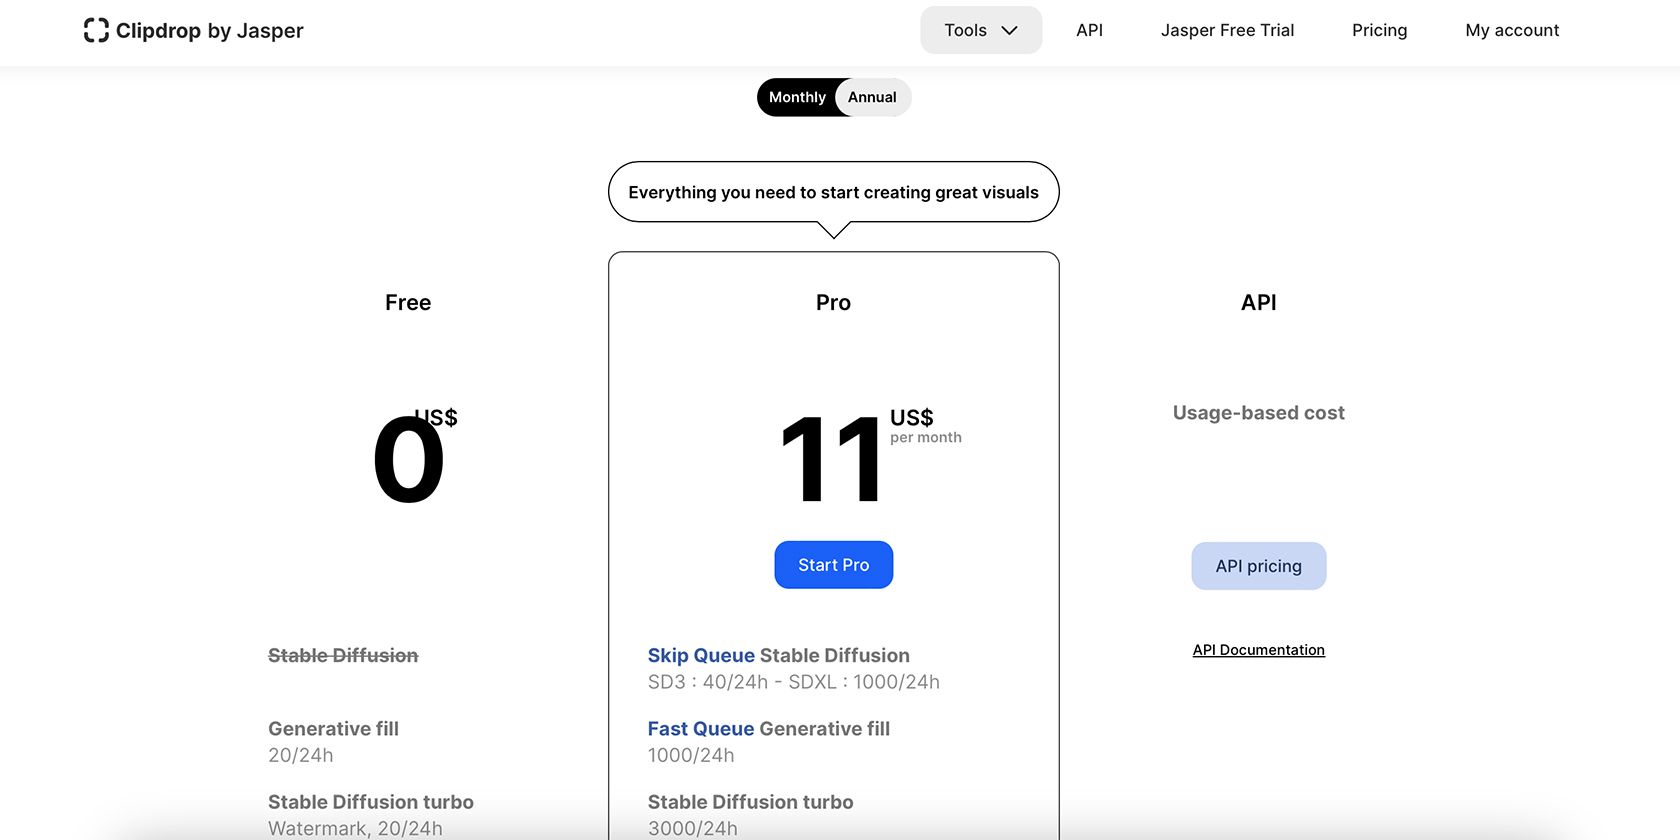Open the Pricing page
The height and width of the screenshot is (840, 1680).
pyautogui.click(x=1379, y=30)
